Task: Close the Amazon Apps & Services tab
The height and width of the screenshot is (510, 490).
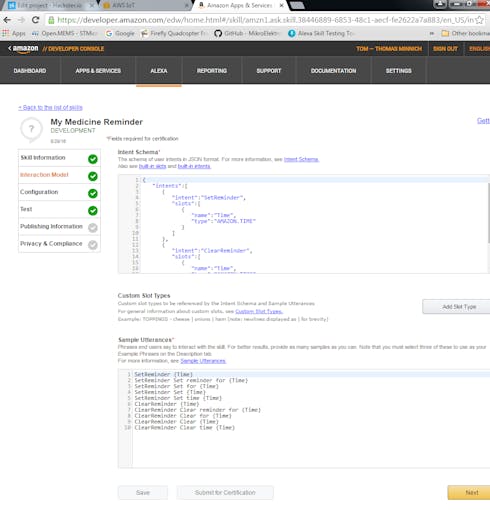Action: point(281,6)
